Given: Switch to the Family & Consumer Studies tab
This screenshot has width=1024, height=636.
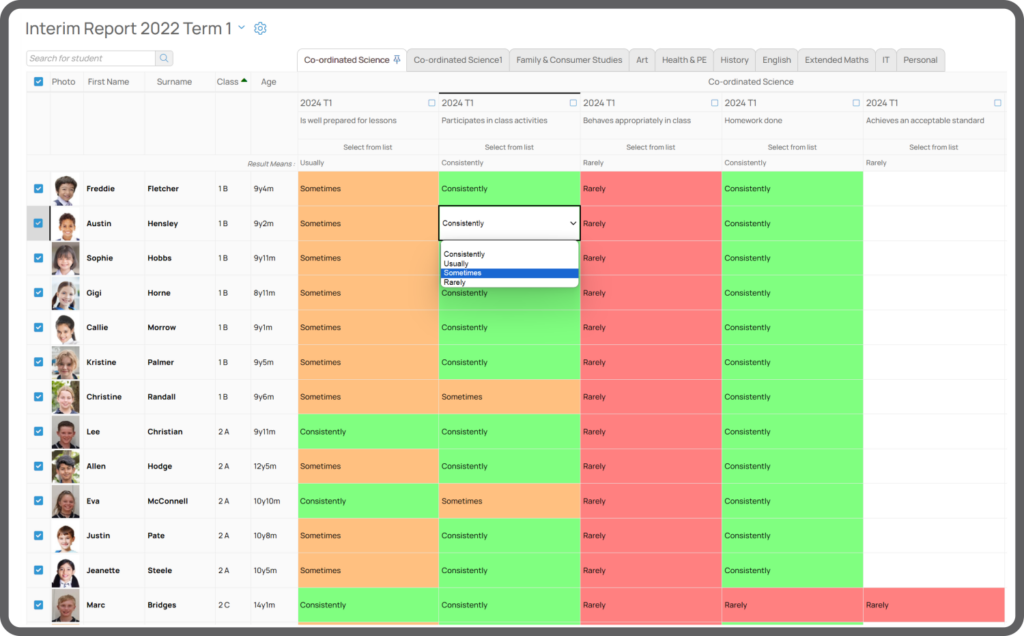Looking at the screenshot, I should [569, 60].
